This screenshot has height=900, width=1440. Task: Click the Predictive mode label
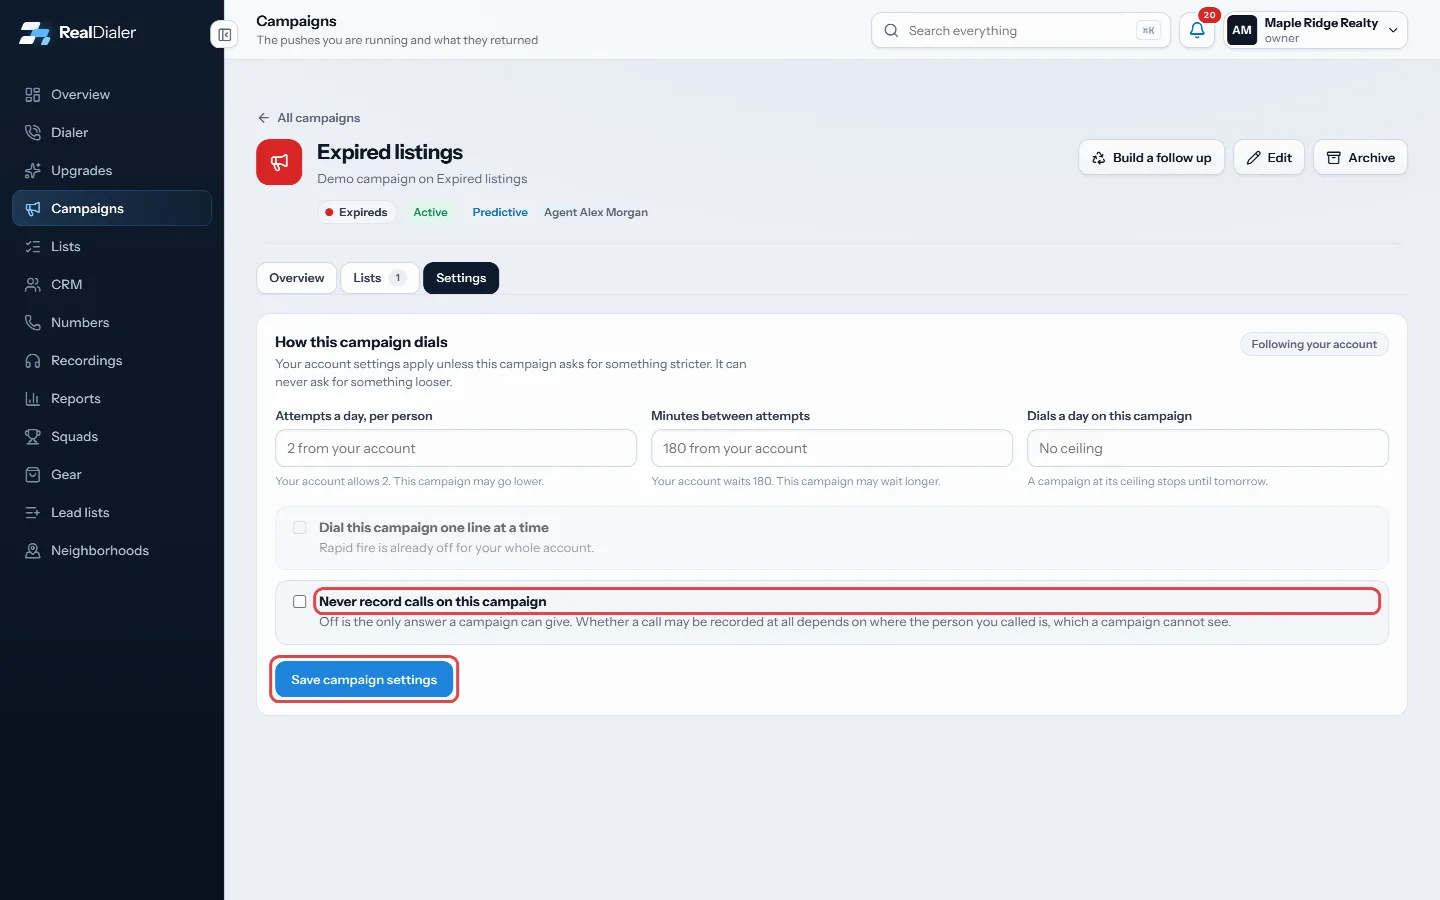click(500, 212)
